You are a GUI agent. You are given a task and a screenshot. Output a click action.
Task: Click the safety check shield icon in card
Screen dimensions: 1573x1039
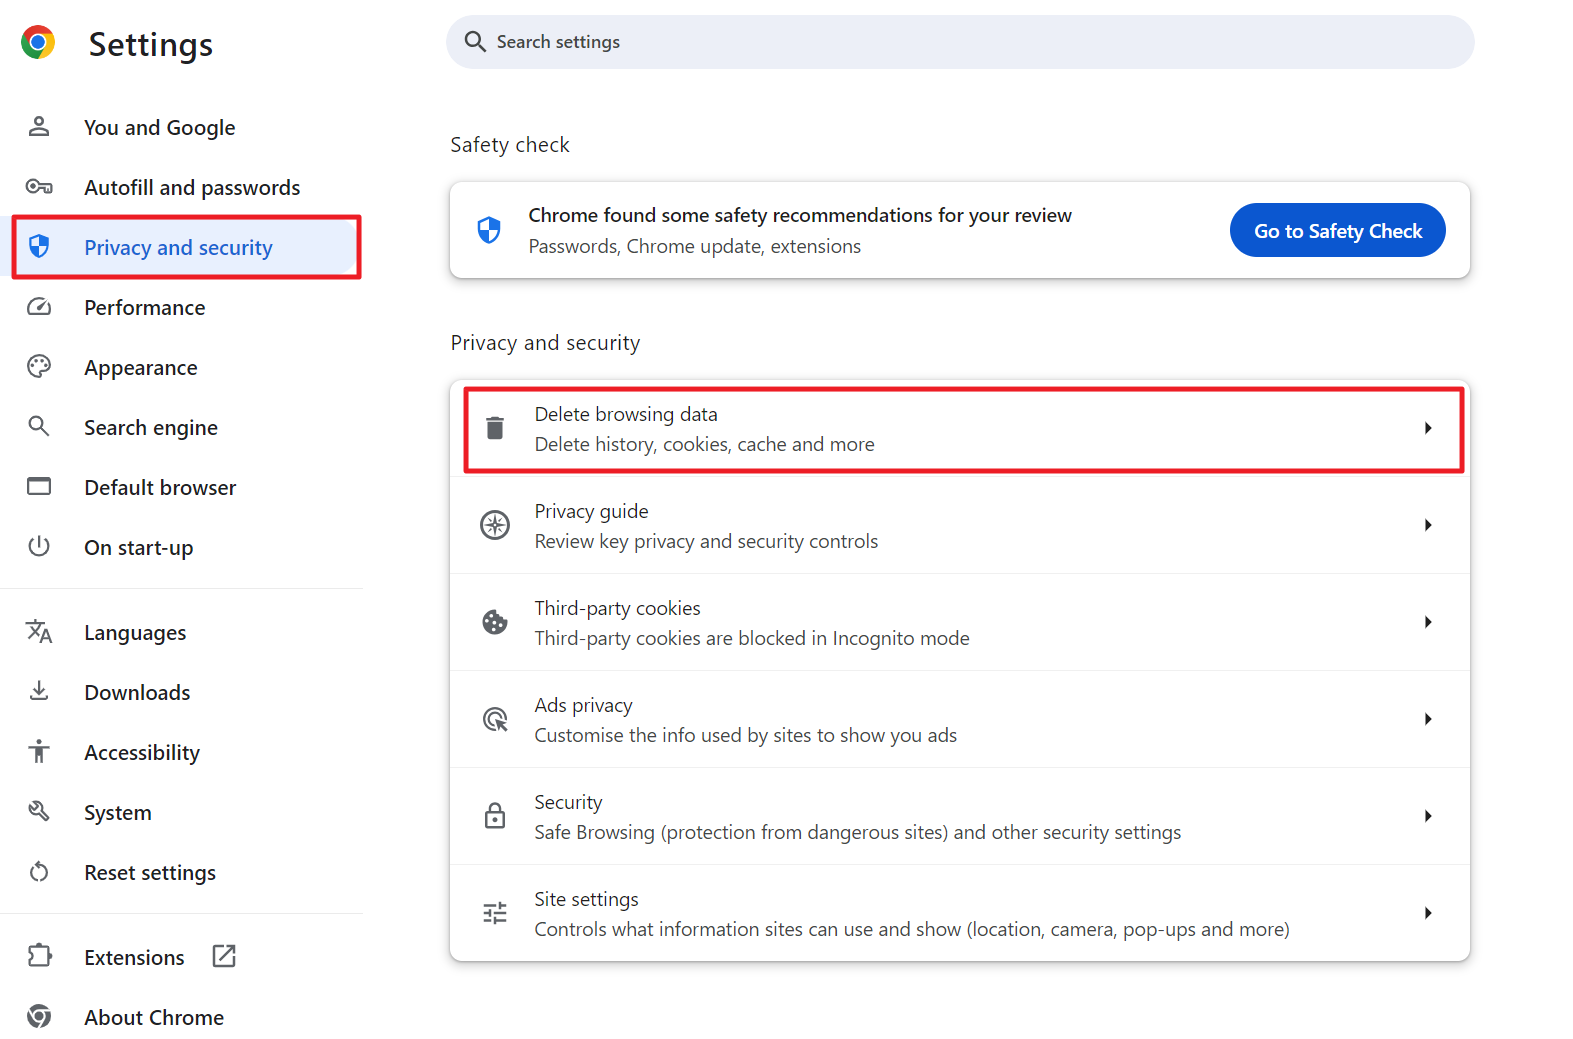[x=489, y=230]
